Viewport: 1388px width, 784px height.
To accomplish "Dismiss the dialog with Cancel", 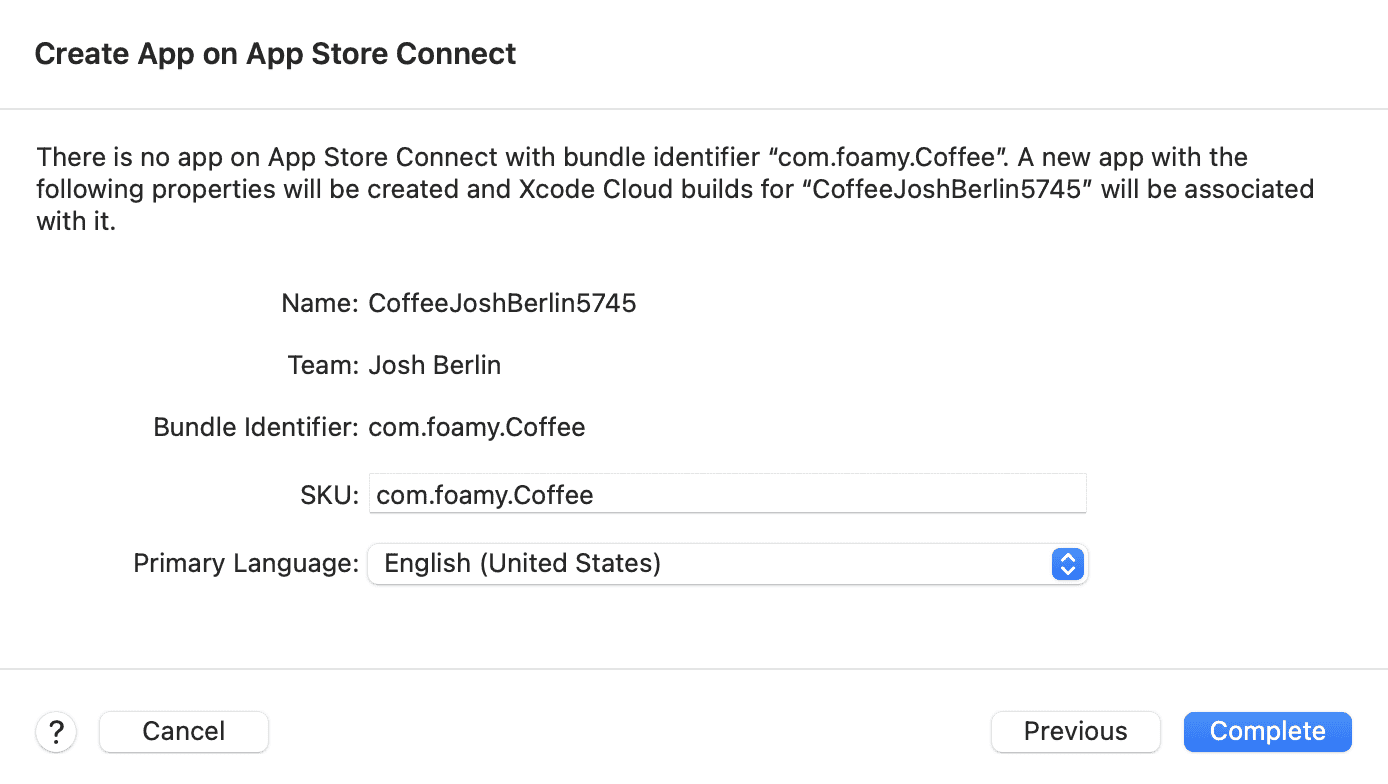I will (183, 731).
